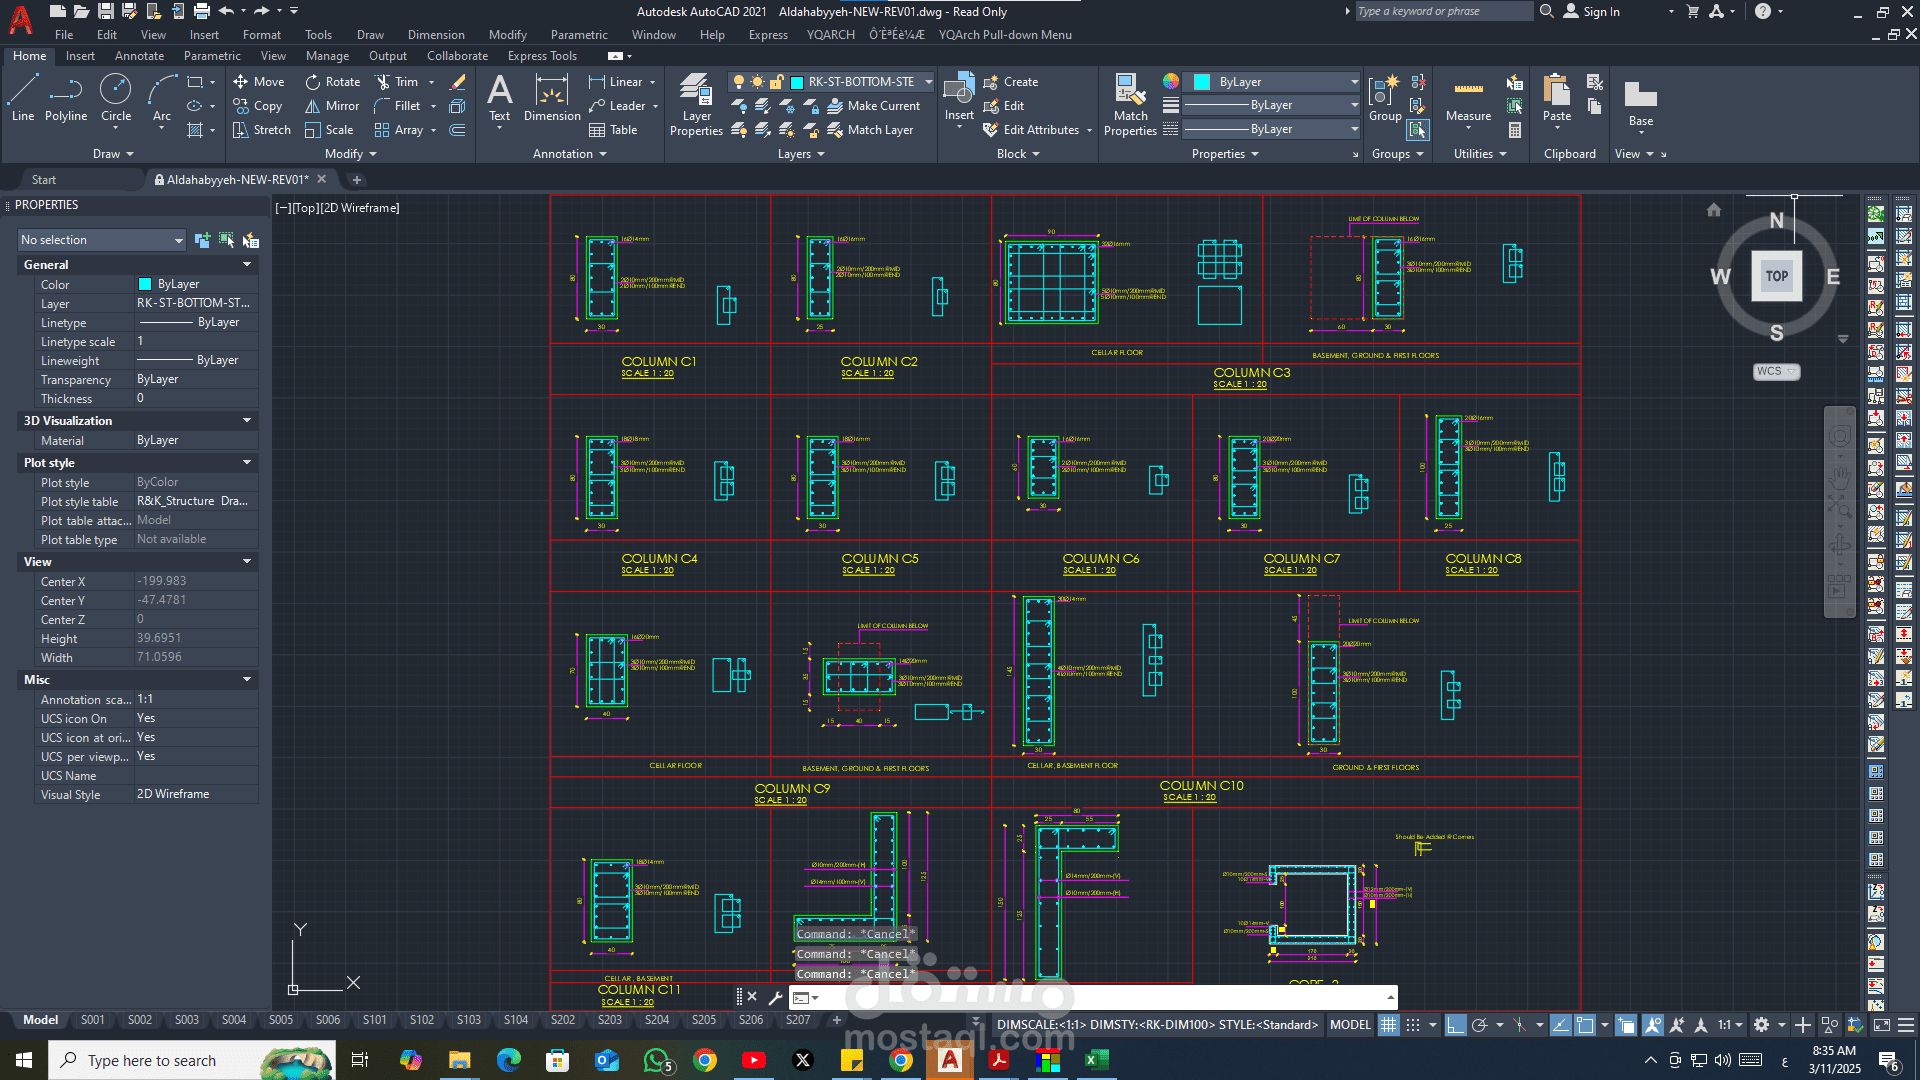This screenshot has width=1920, height=1080.
Task: Toggle snap mode in status bar
Action: point(1412,1025)
